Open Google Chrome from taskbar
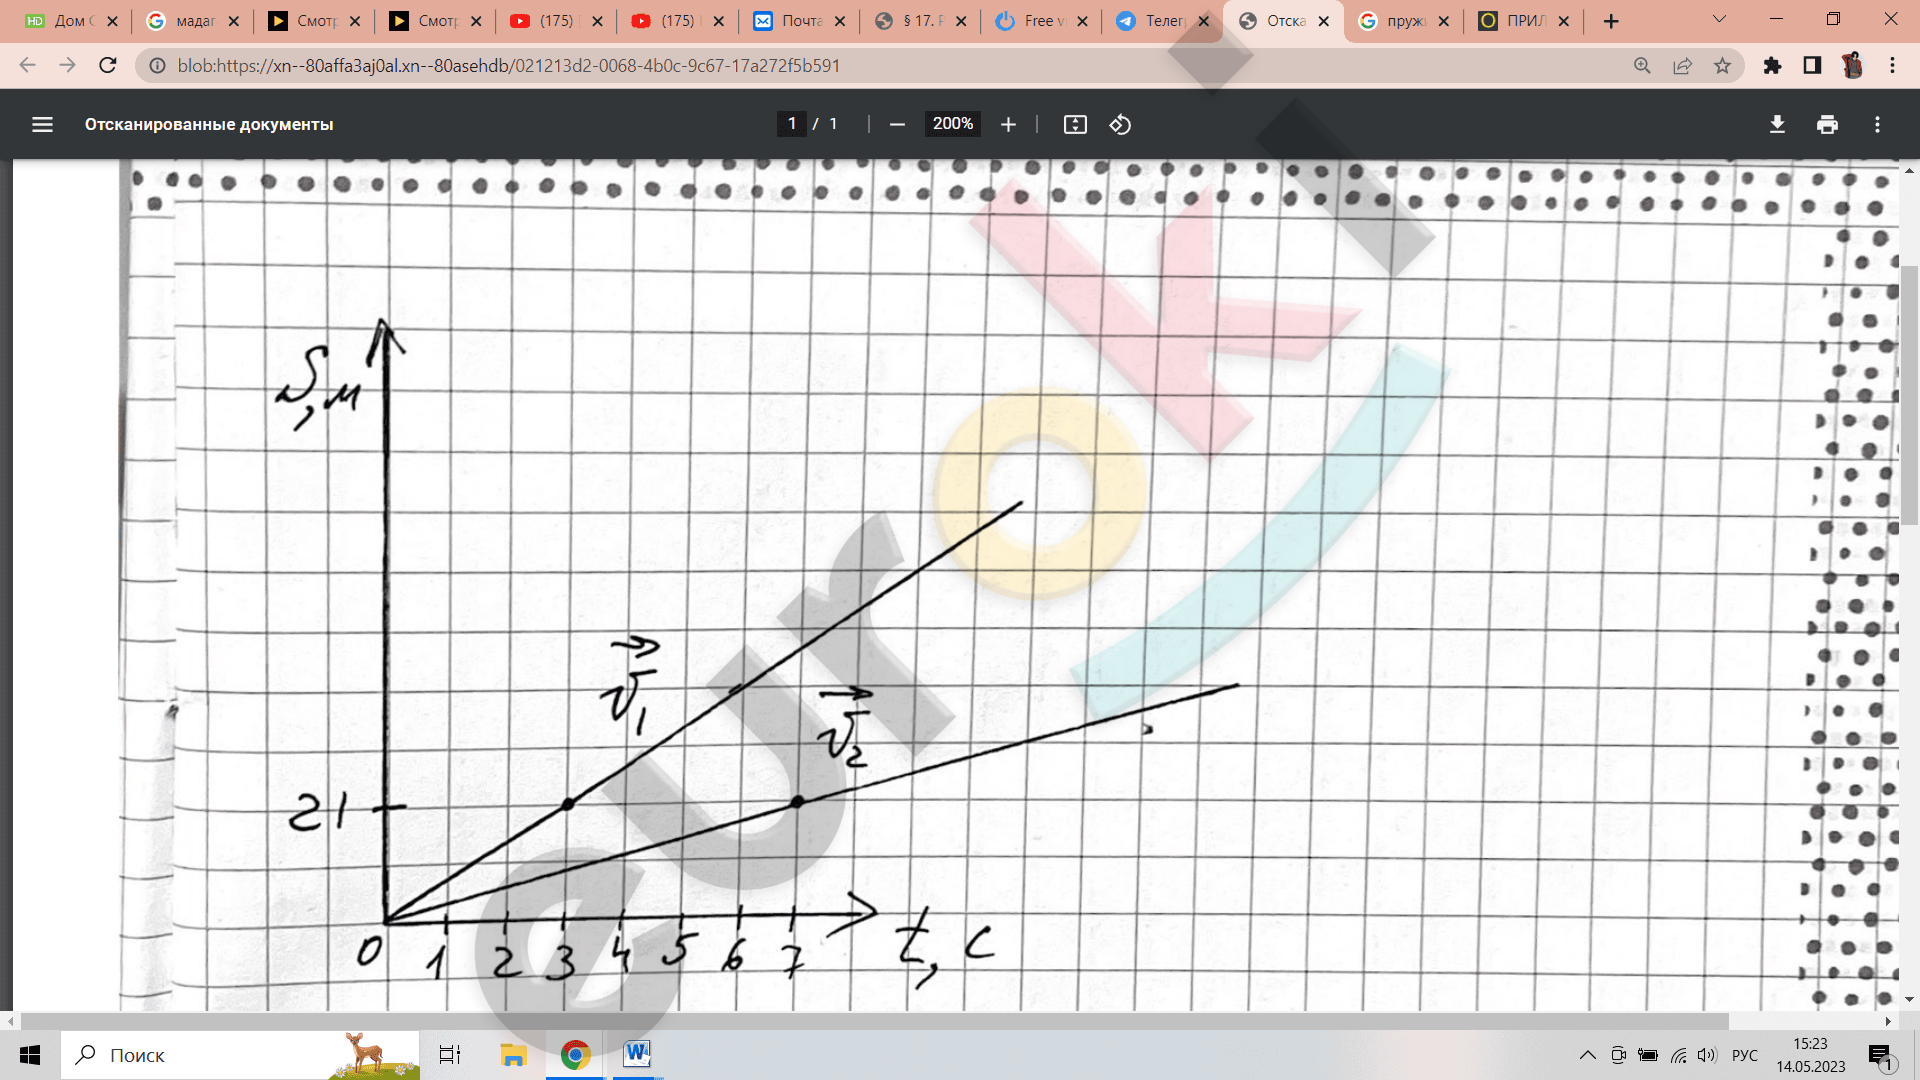 click(x=575, y=1055)
